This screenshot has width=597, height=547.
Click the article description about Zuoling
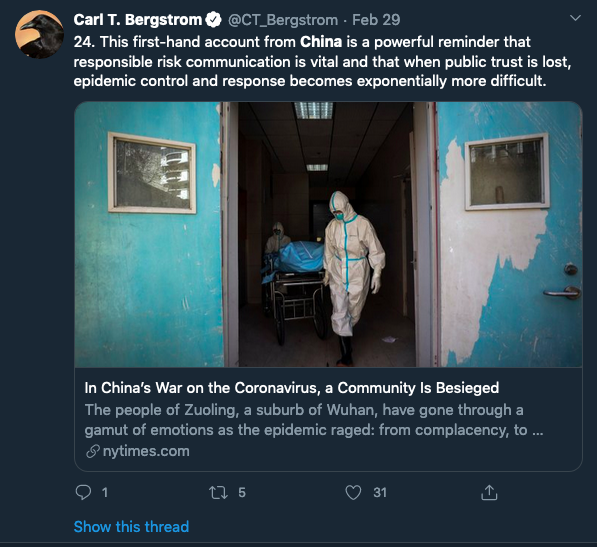tap(314, 420)
